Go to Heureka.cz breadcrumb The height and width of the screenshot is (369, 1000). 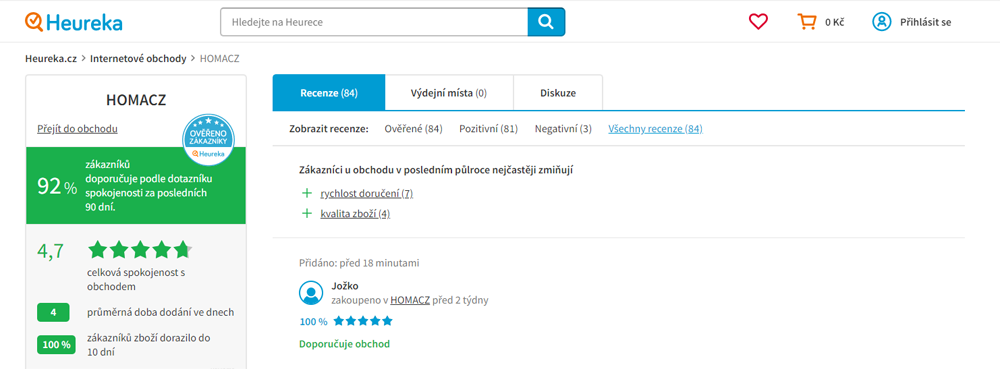(51, 59)
